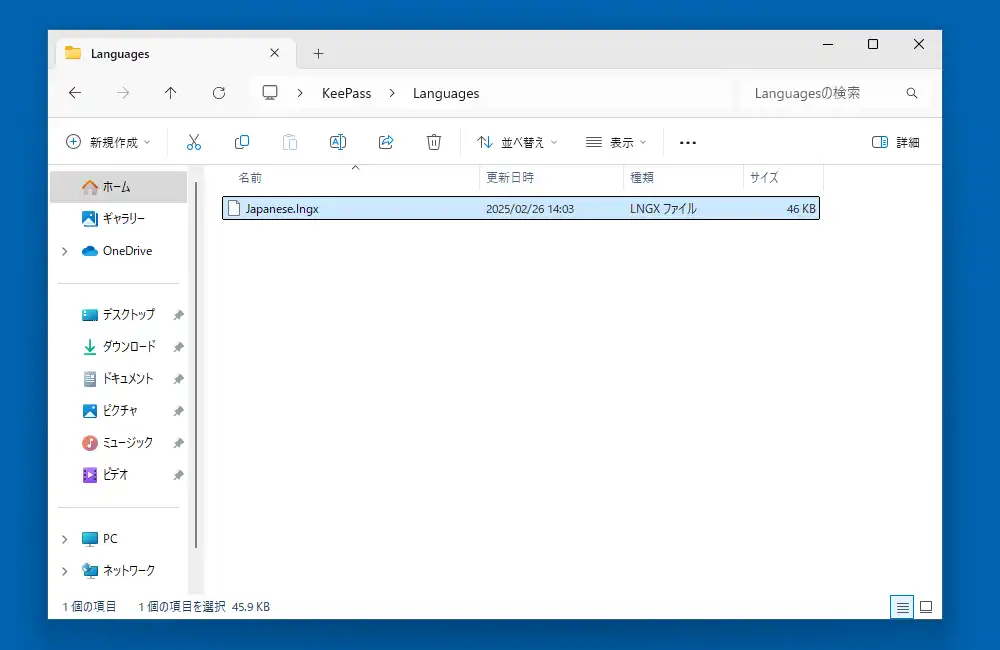Open ミュージック quick access folder
1000x650 pixels.
click(x=119, y=442)
